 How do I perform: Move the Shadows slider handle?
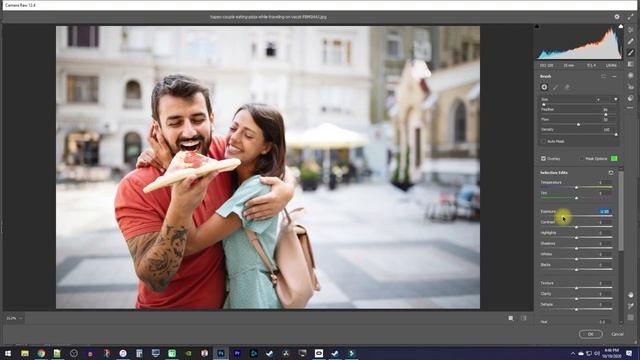(576, 248)
